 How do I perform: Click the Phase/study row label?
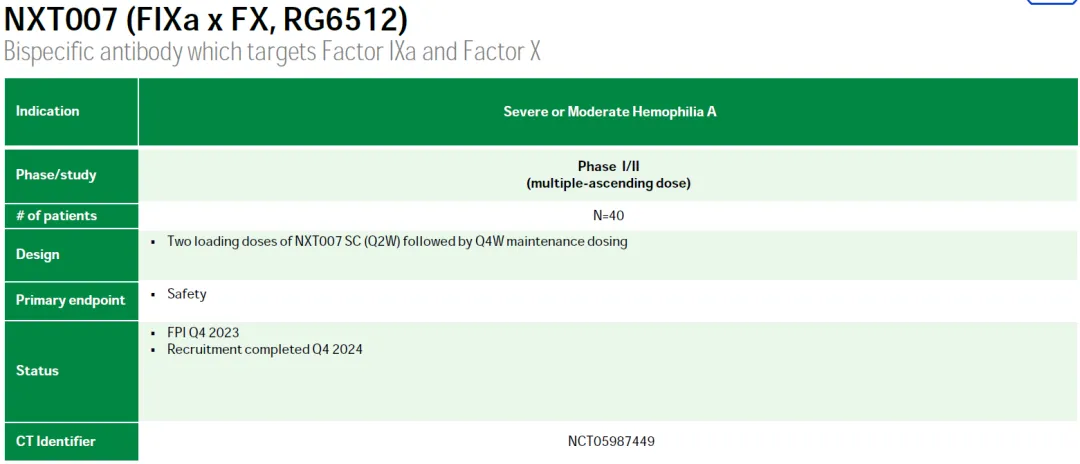(56, 175)
